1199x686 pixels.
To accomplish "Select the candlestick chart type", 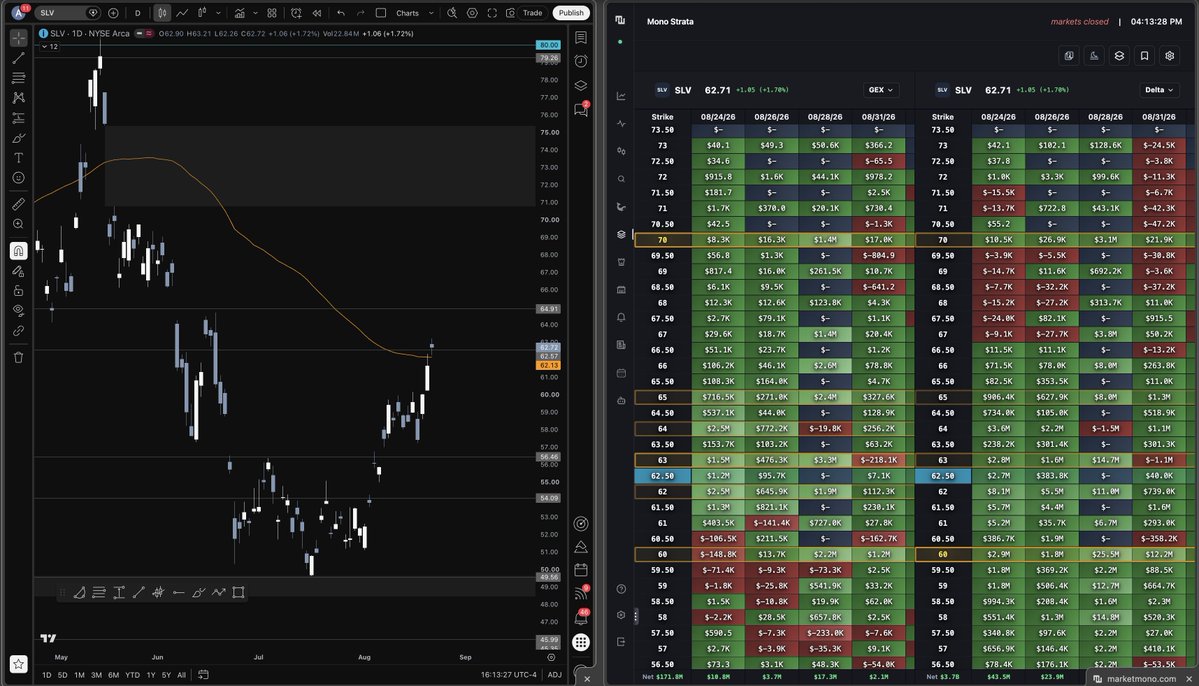I will [162, 13].
